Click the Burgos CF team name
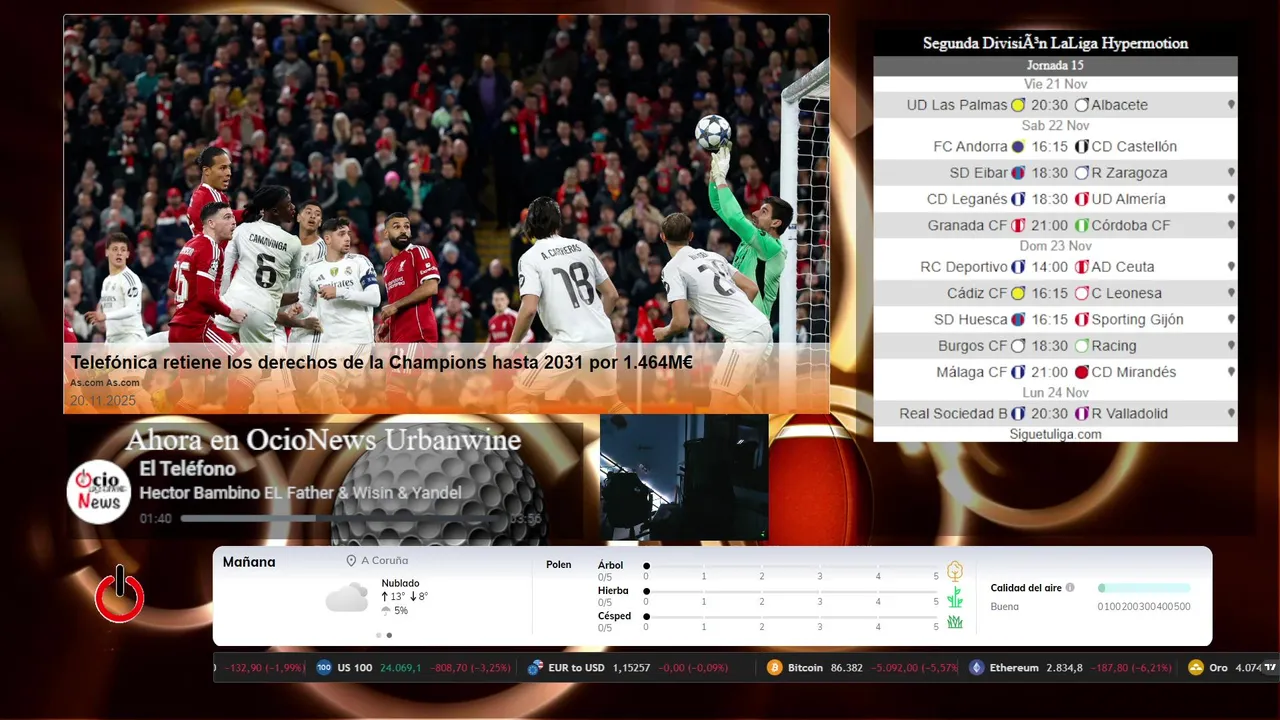 tap(972, 345)
